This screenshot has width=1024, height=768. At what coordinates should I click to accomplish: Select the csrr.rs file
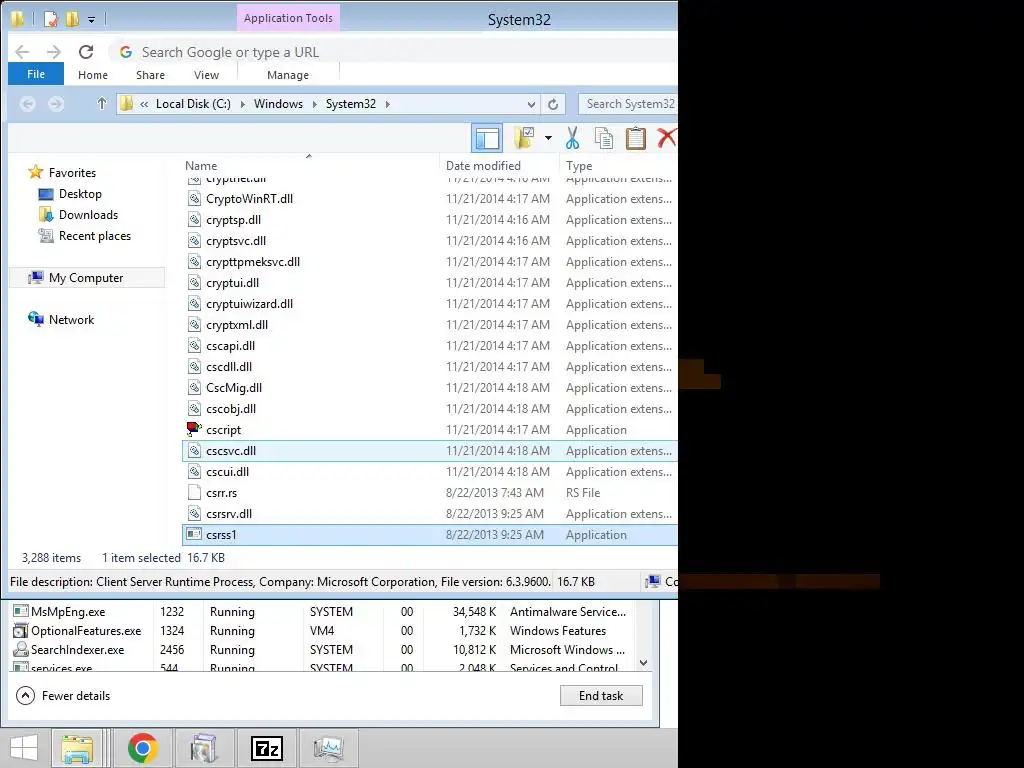[430, 492]
